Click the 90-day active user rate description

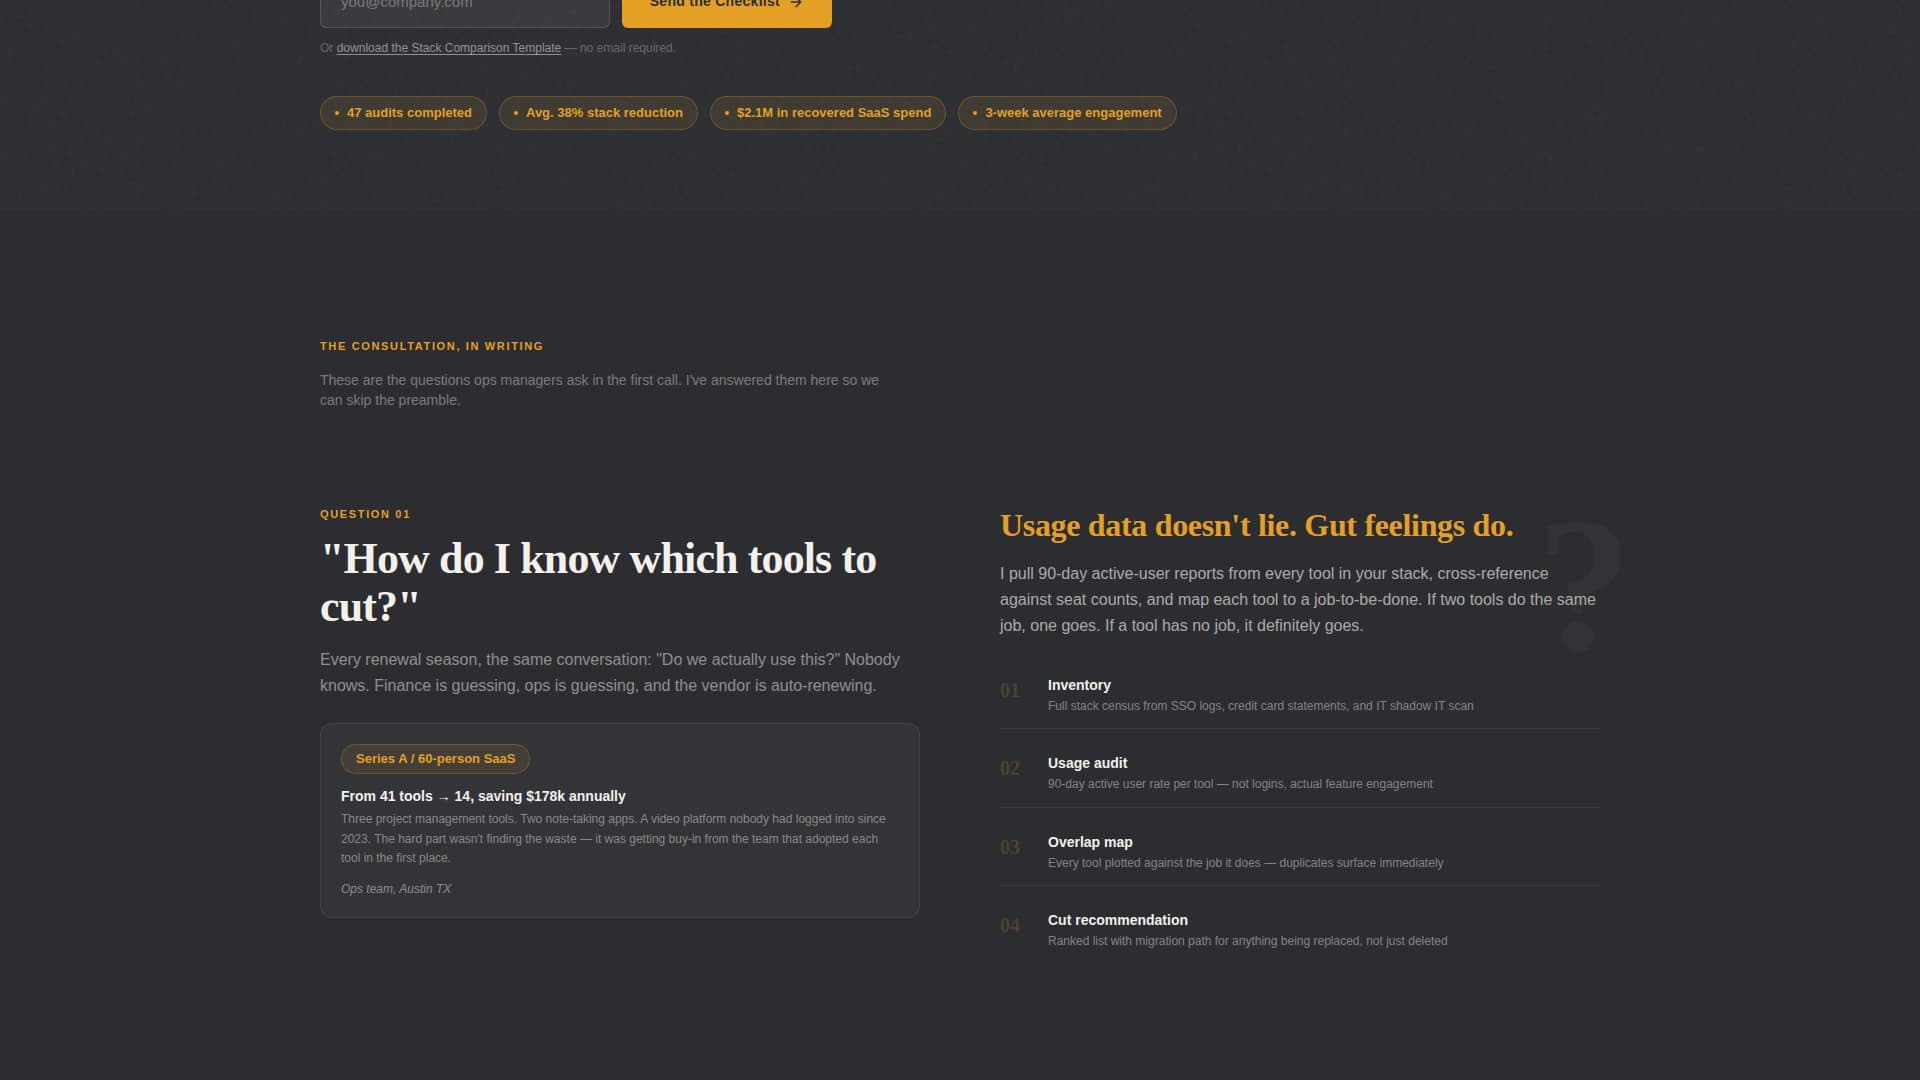pos(1240,784)
